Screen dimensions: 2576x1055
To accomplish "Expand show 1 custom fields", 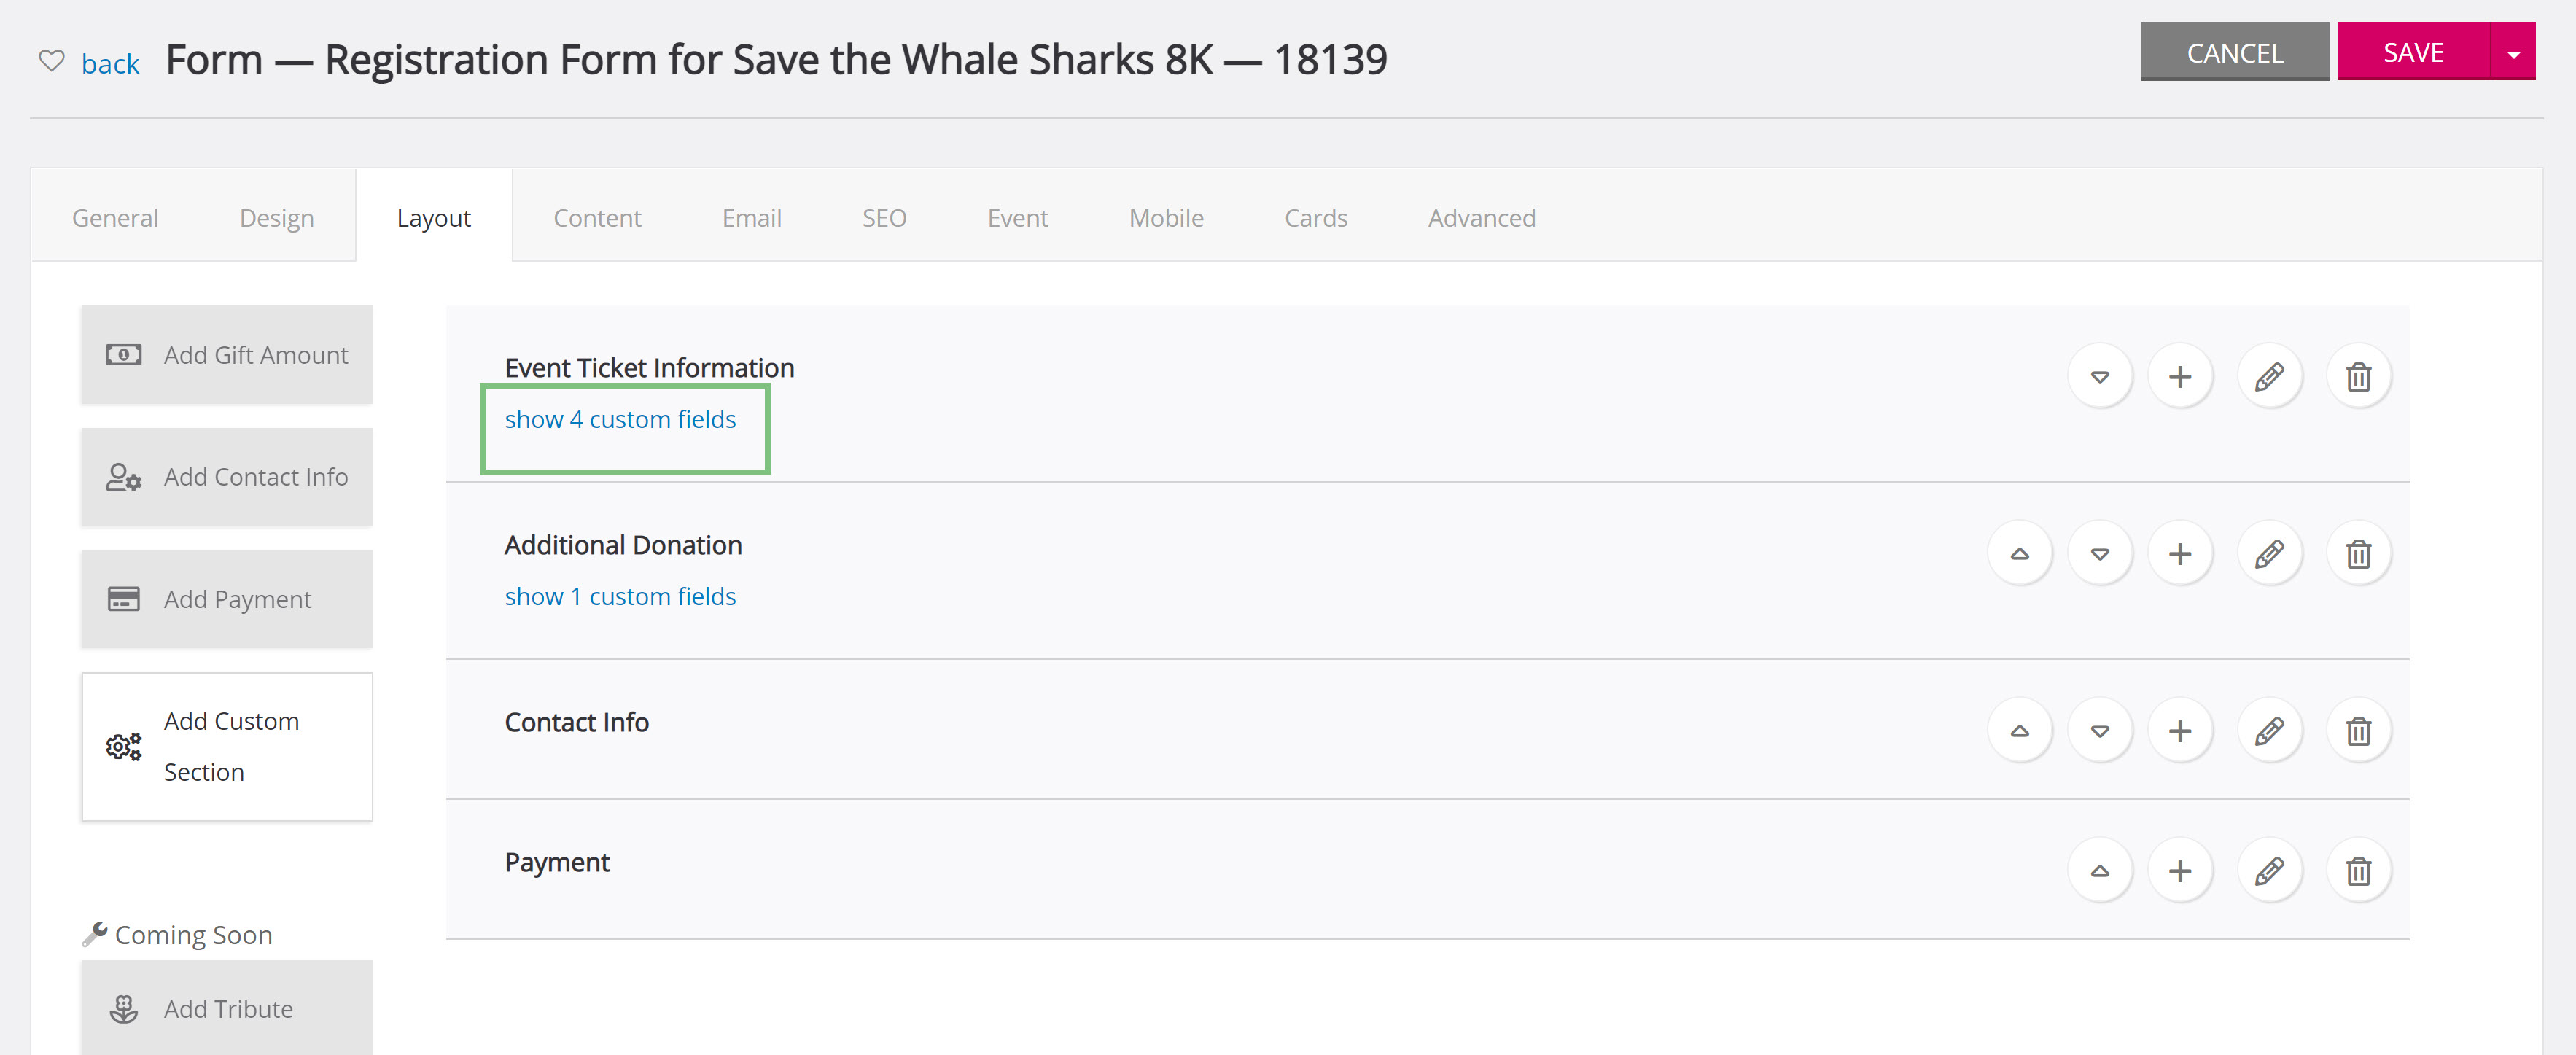I will point(620,596).
